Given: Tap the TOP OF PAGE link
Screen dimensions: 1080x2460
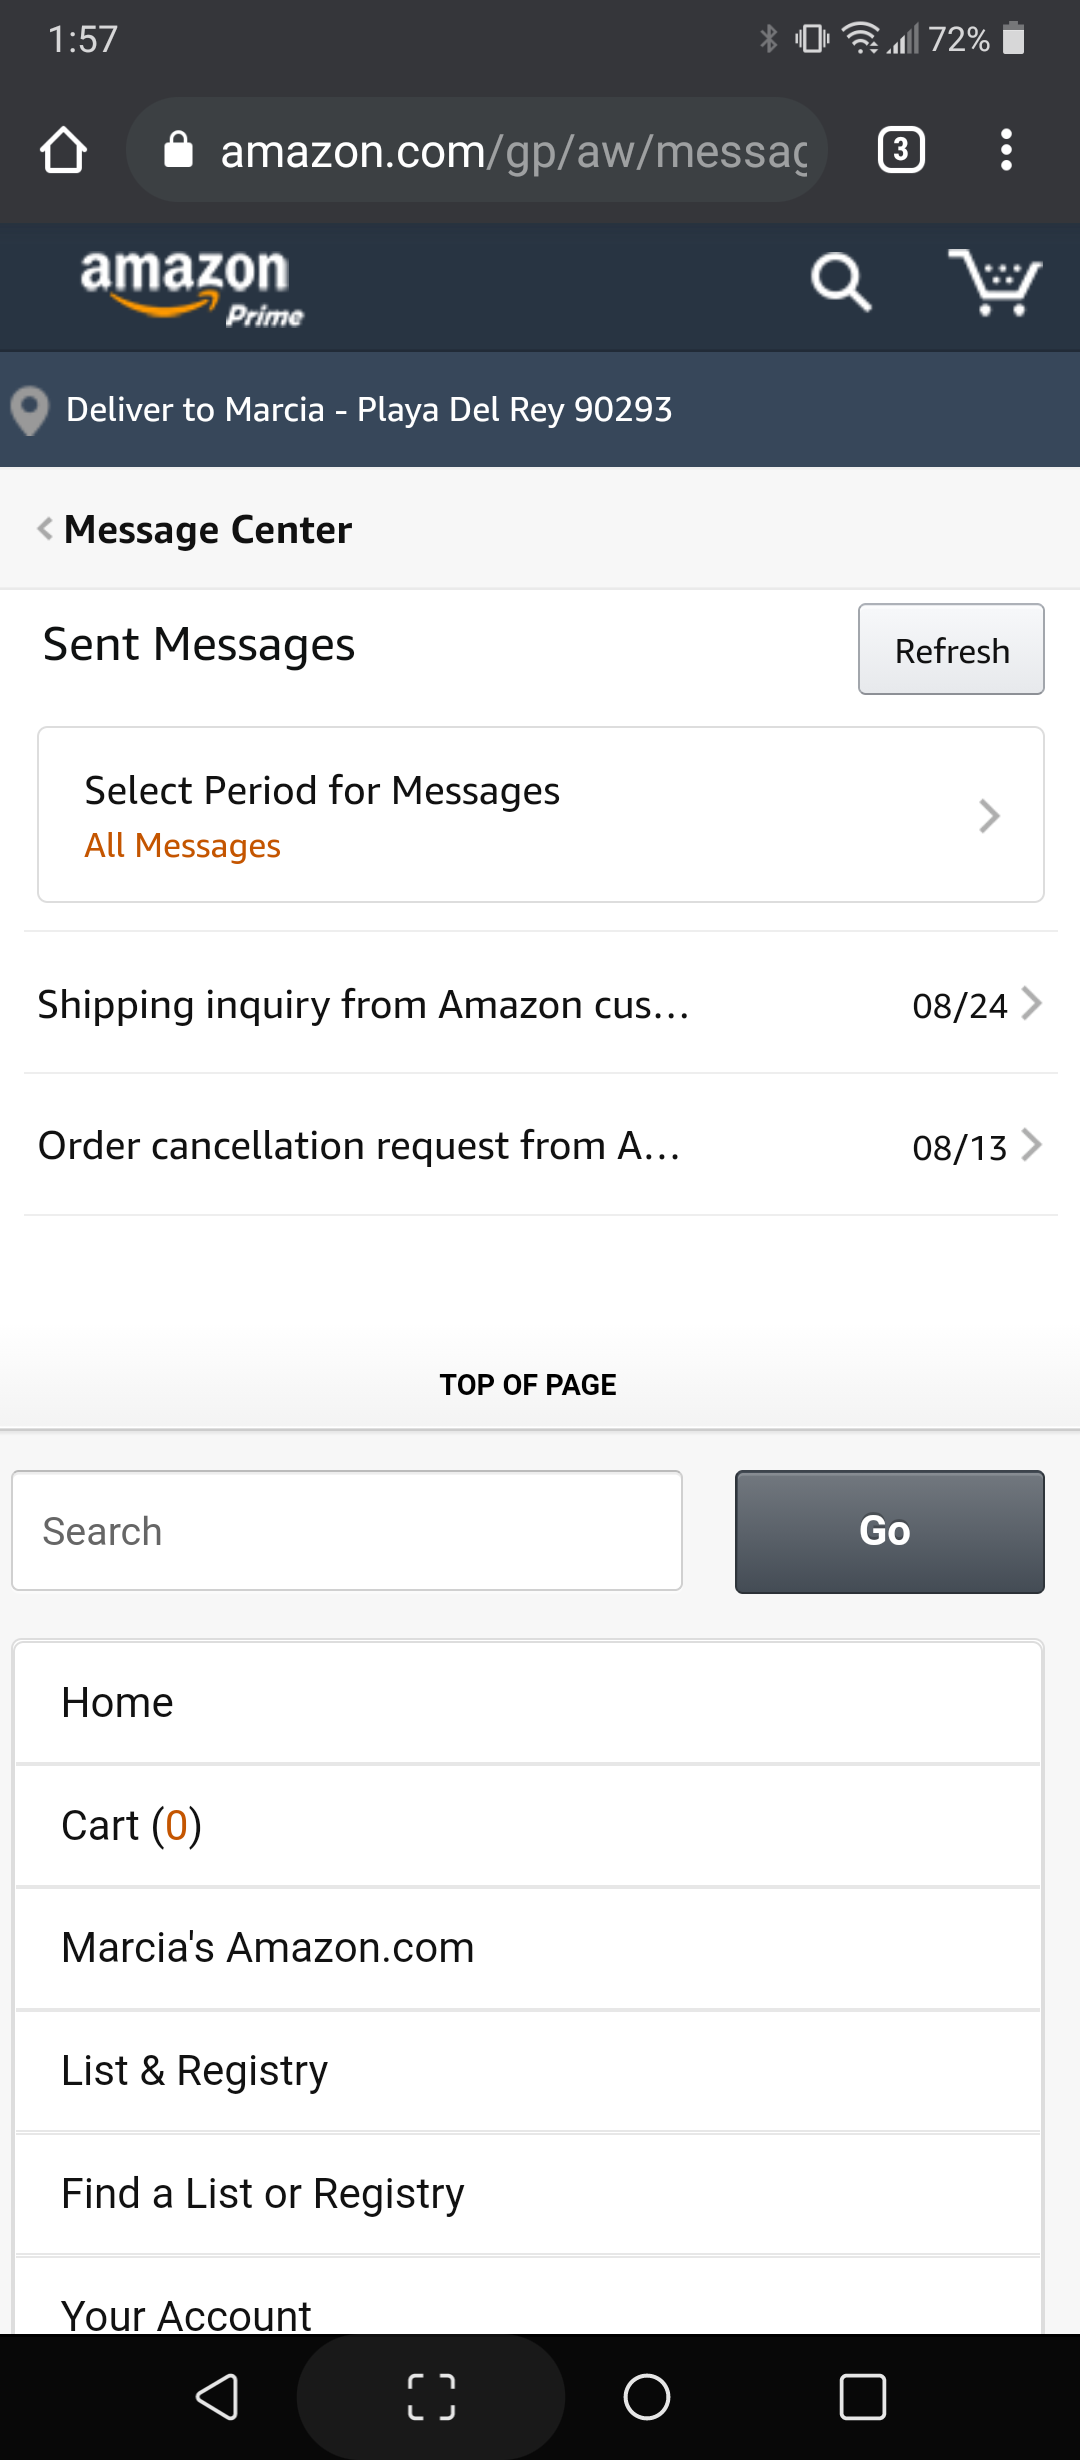Looking at the screenshot, I should pos(528,1385).
